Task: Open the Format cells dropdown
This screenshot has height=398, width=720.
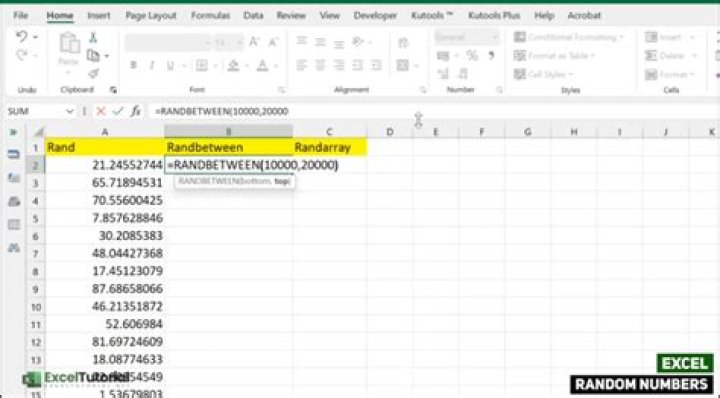Action: tap(670, 74)
